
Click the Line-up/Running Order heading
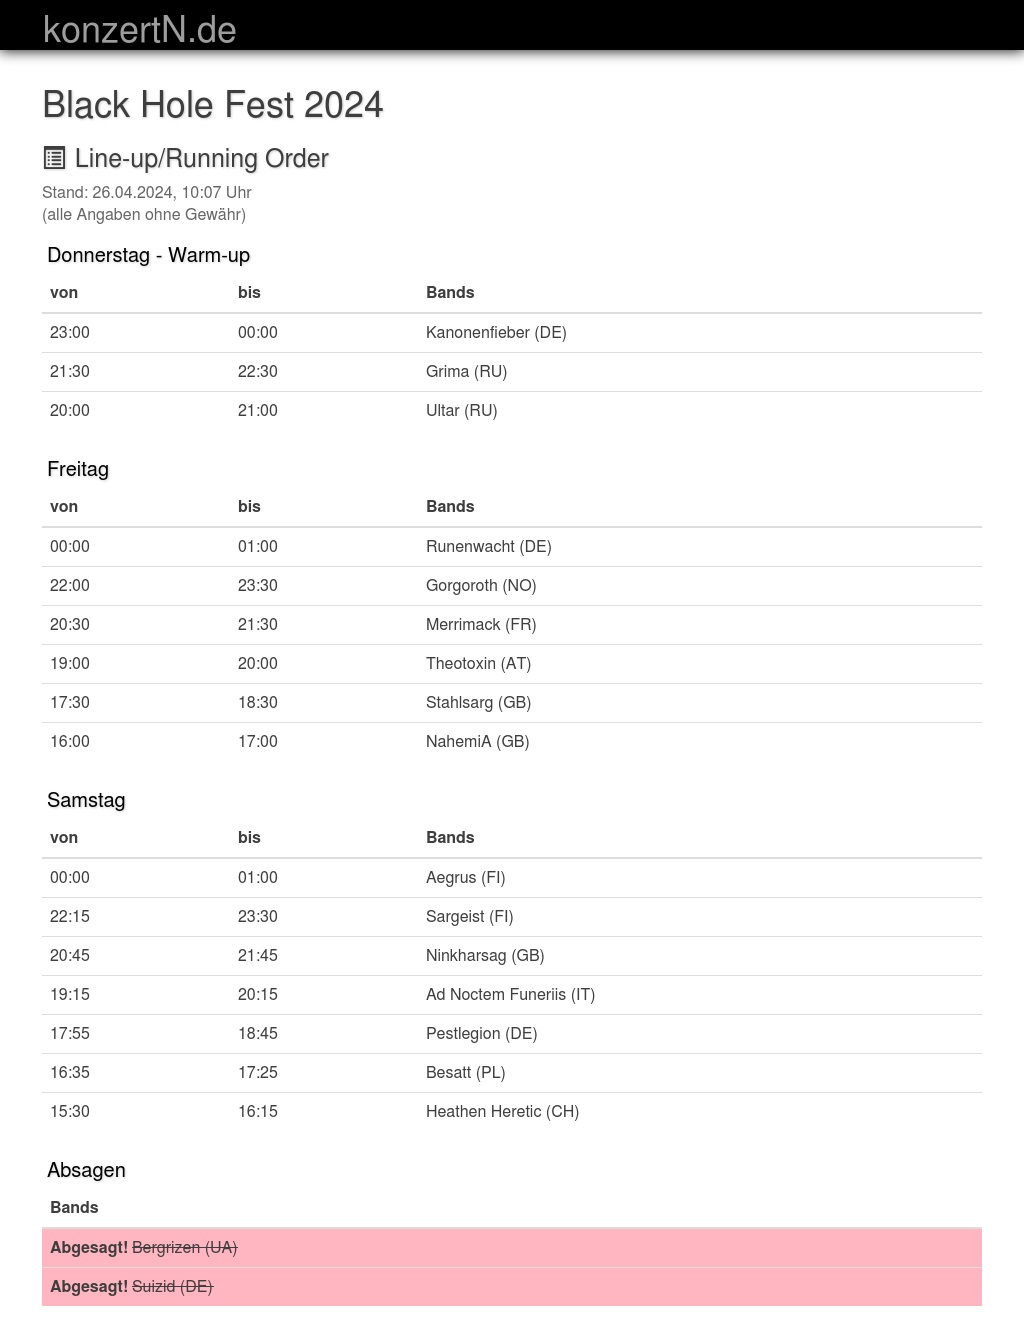(201, 158)
